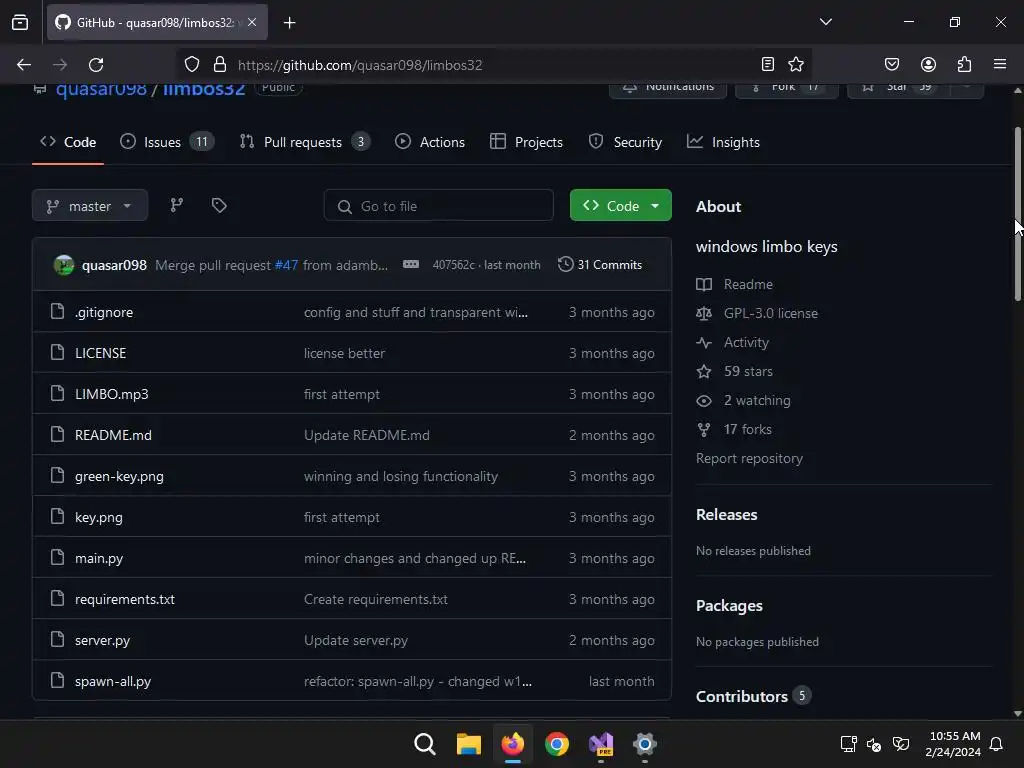
Task: Toggle reader view icon in address bar
Action: [x=768, y=64]
